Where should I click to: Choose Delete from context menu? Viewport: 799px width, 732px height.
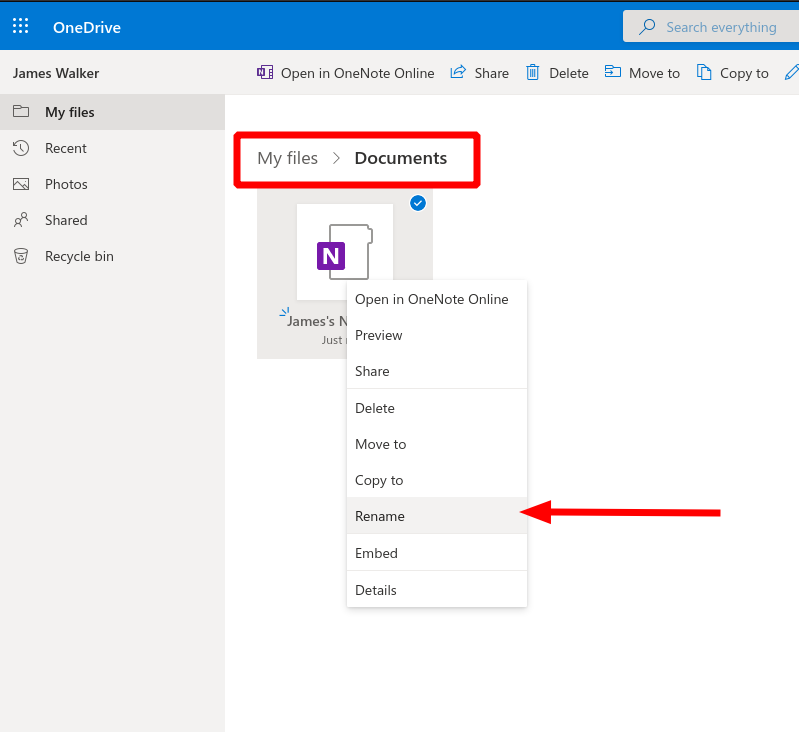(x=437, y=408)
